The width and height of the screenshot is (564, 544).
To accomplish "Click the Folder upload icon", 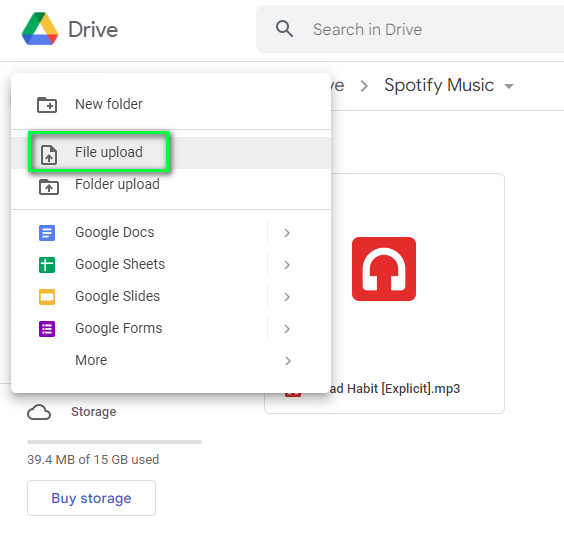I will 49,187.
